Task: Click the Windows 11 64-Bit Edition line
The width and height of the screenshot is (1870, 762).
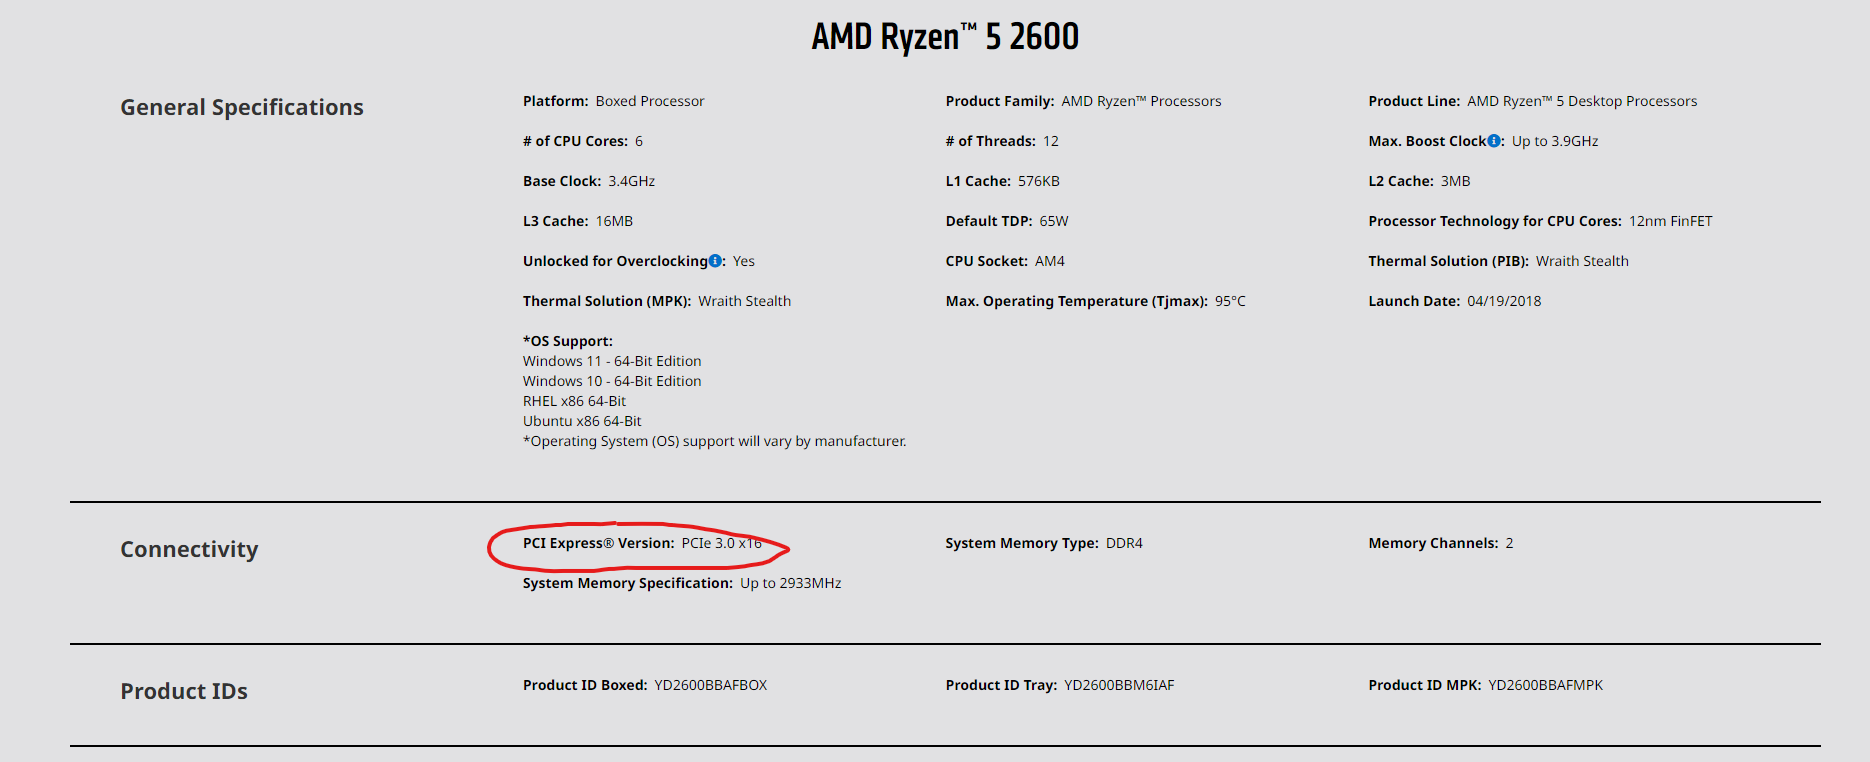Action: coord(612,361)
